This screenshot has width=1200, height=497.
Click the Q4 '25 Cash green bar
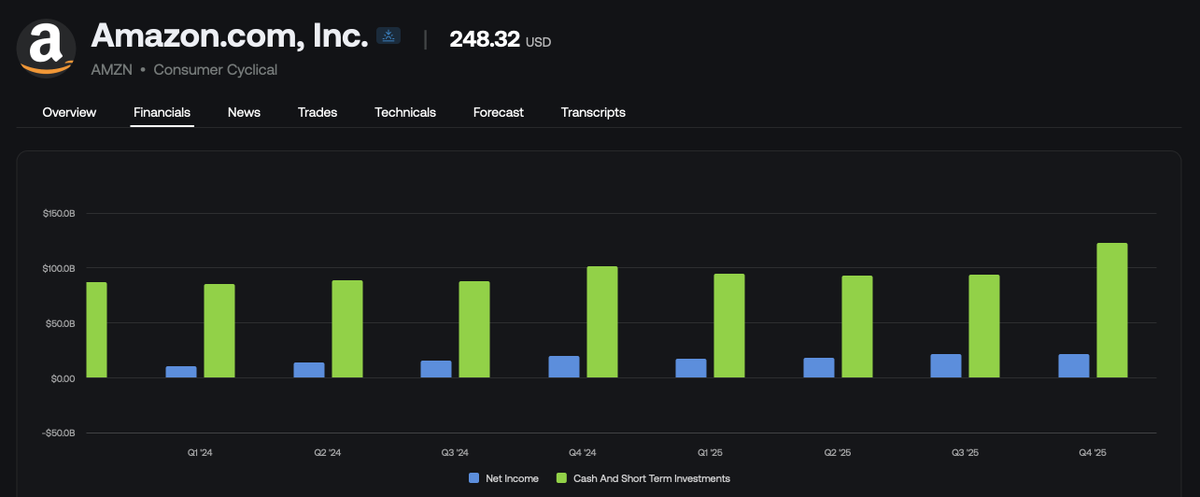pos(1112,310)
